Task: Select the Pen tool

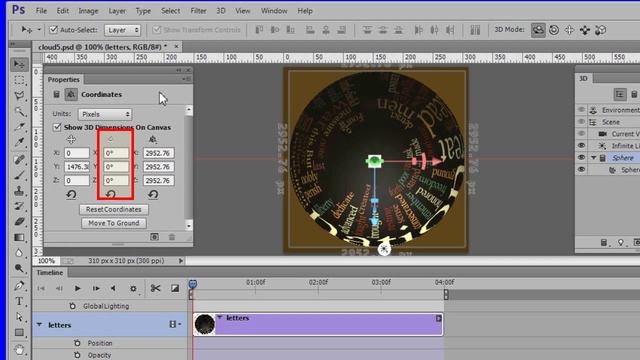Action: click(x=19, y=285)
